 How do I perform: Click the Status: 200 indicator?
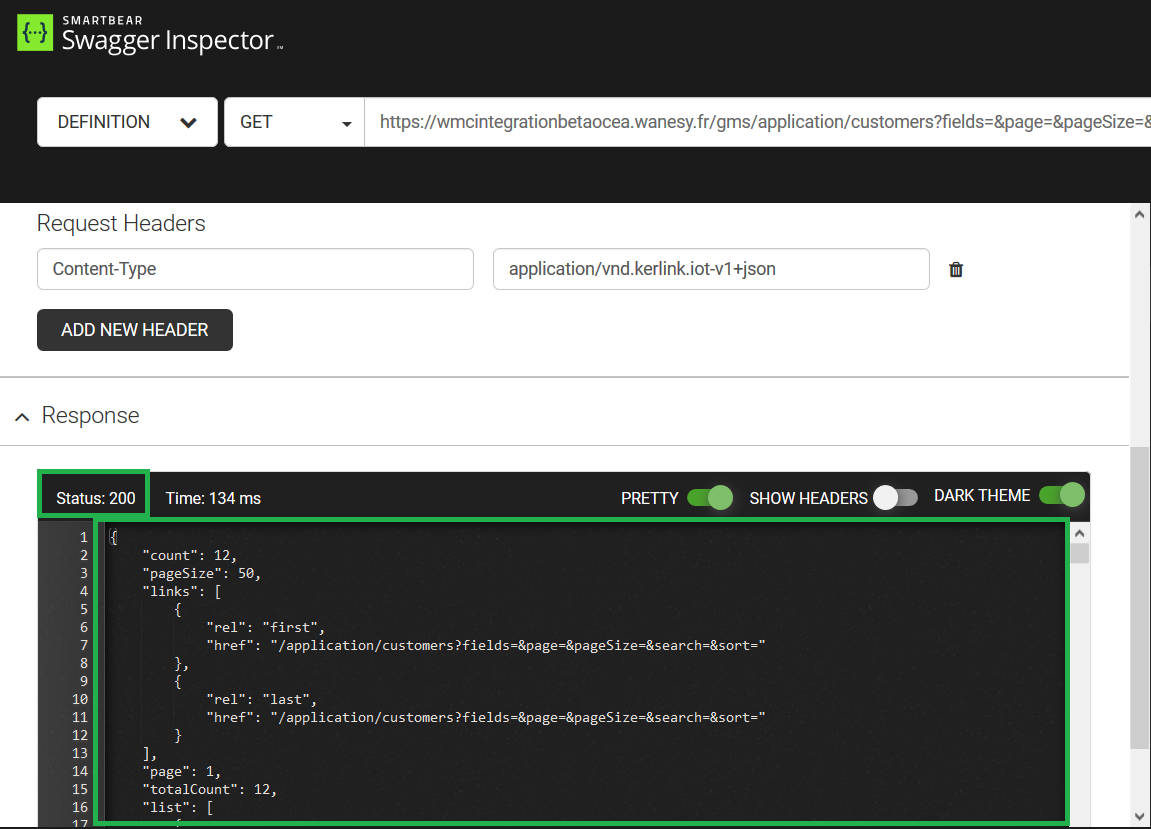[x=95, y=497]
